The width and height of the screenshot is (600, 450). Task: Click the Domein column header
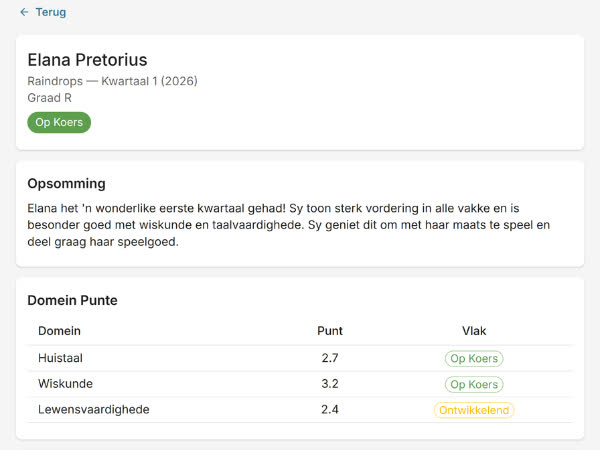click(60, 331)
